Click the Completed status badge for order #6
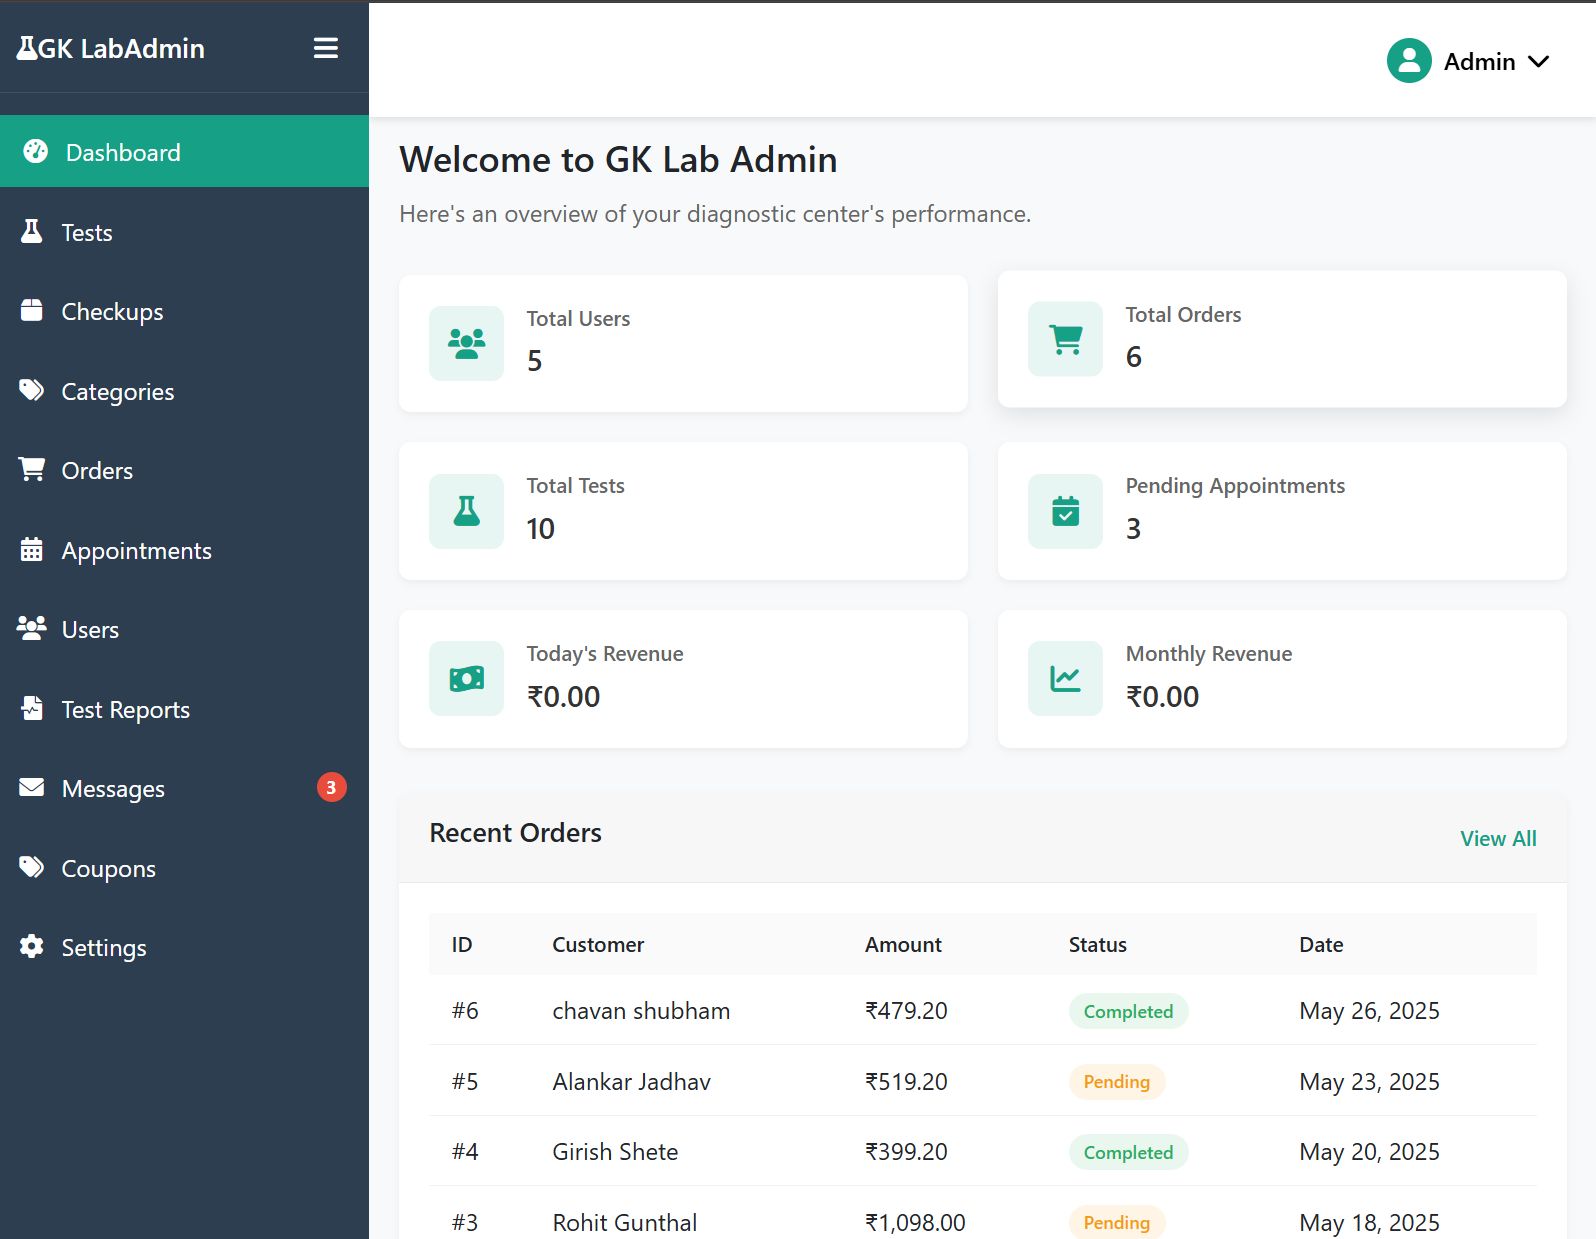1596x1239 pixels. [1127, 1012]
